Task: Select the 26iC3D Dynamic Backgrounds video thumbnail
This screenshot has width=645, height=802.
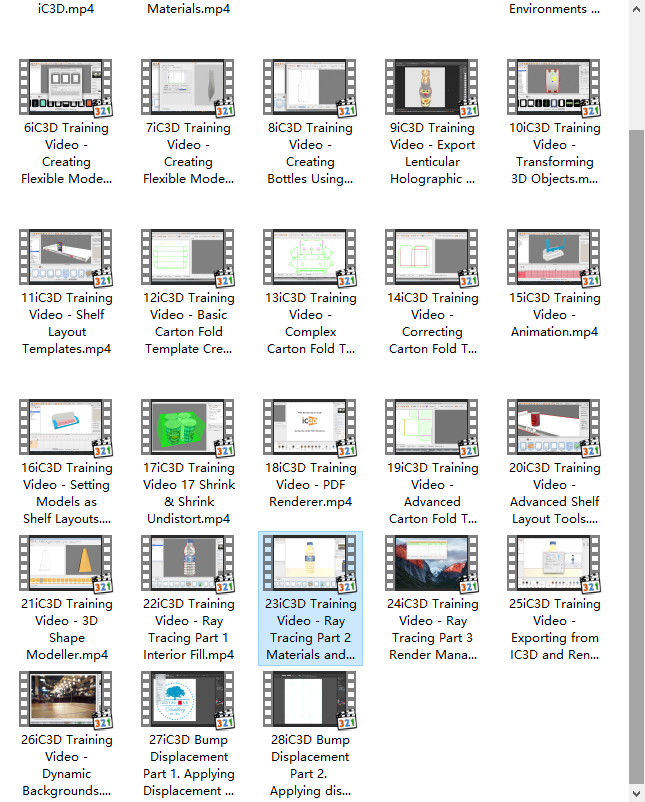Action: 66,701
